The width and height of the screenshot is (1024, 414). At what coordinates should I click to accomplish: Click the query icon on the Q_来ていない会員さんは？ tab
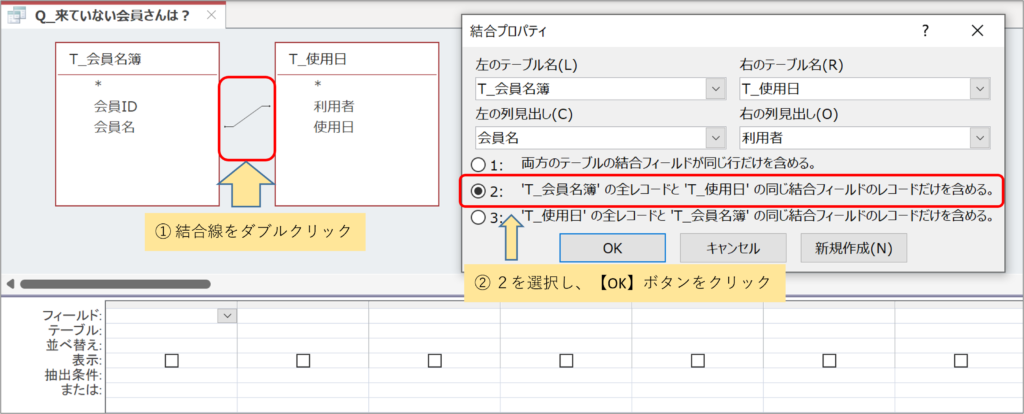click(16, 15)
